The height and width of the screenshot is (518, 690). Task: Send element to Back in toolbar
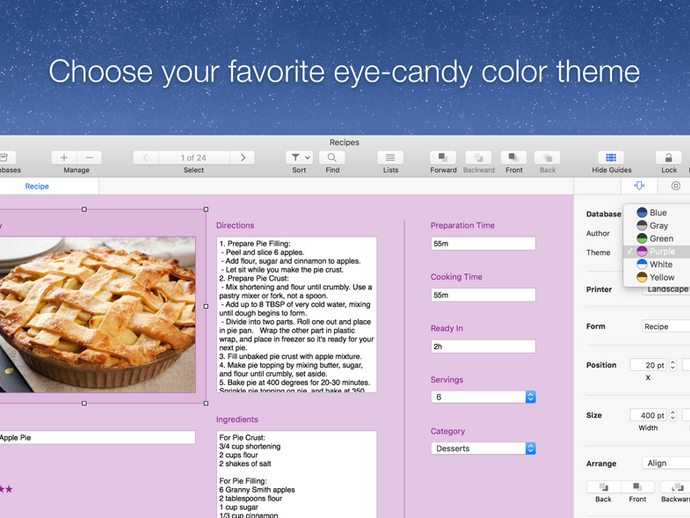547,158
